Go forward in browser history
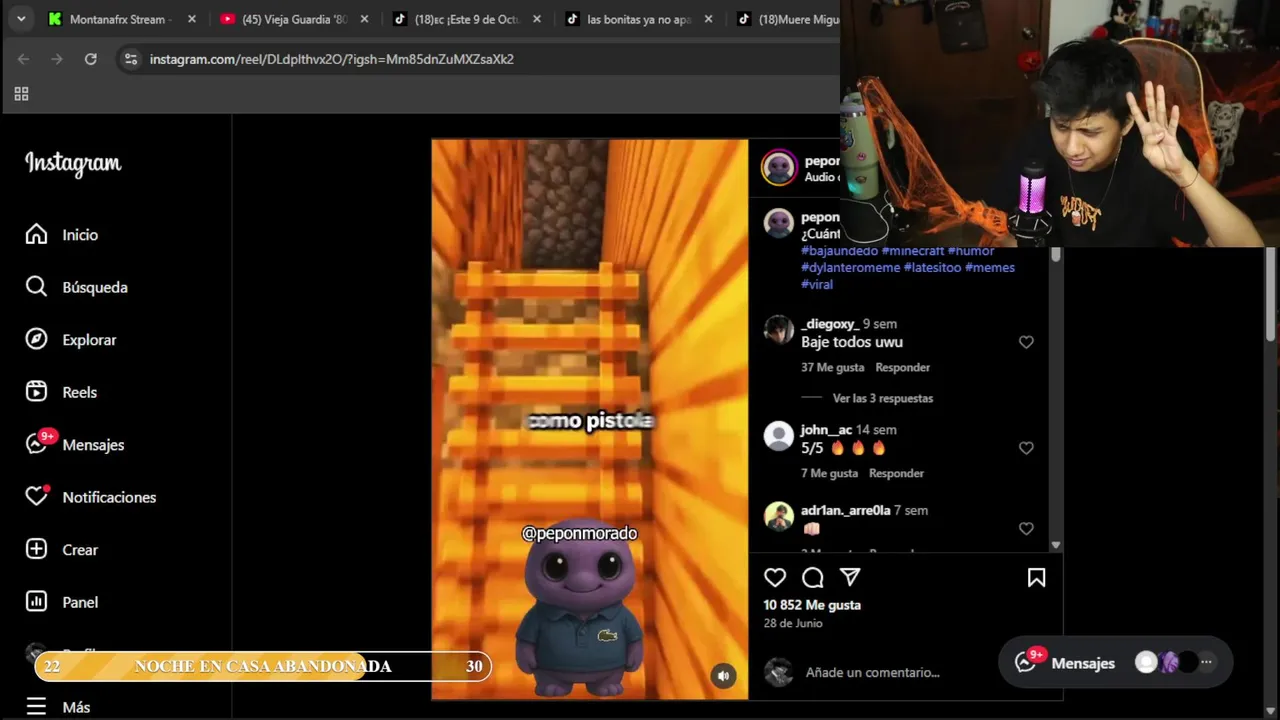1280x720 pixels. 57,59
